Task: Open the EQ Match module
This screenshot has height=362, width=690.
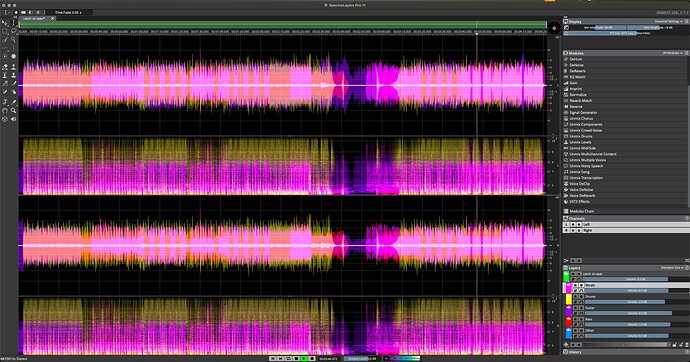Action: pos(577,77)
